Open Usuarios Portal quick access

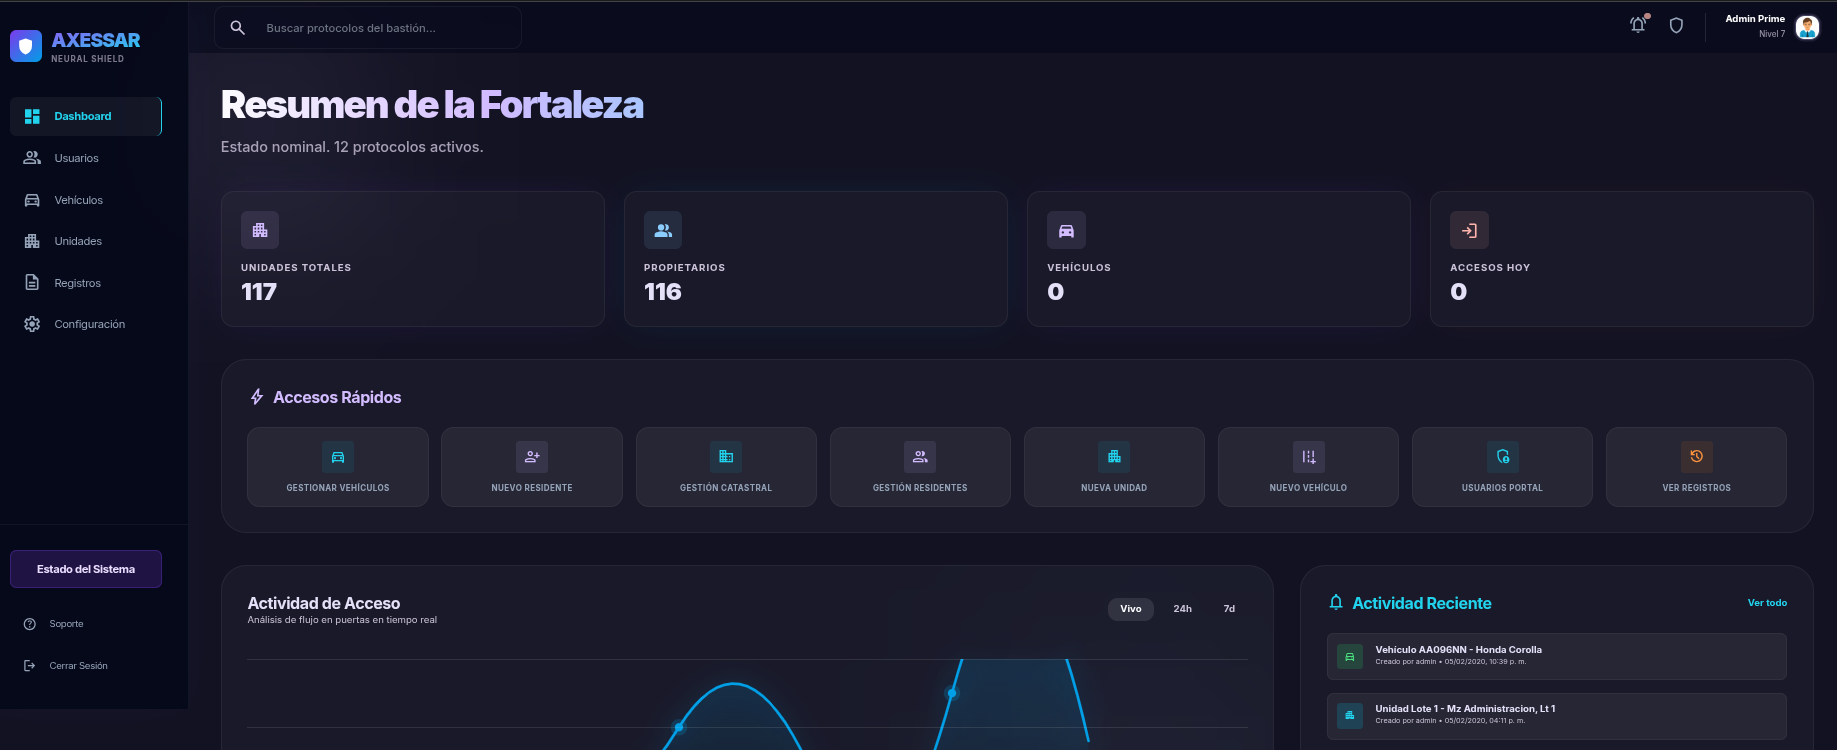click(x=1502, y=467)
